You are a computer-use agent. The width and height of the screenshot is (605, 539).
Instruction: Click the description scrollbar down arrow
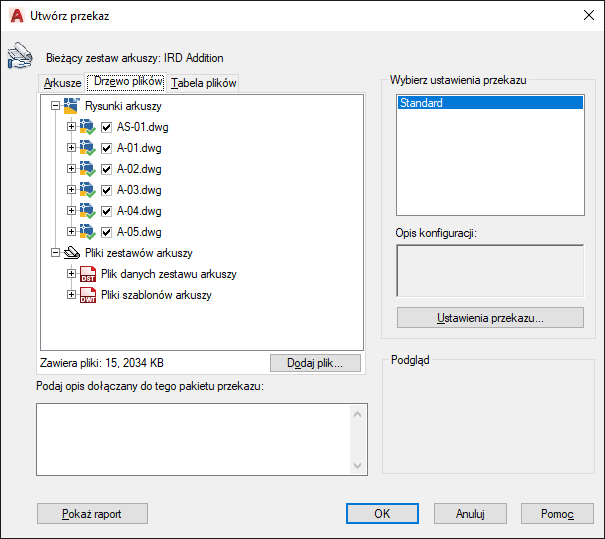pos(358,466)
